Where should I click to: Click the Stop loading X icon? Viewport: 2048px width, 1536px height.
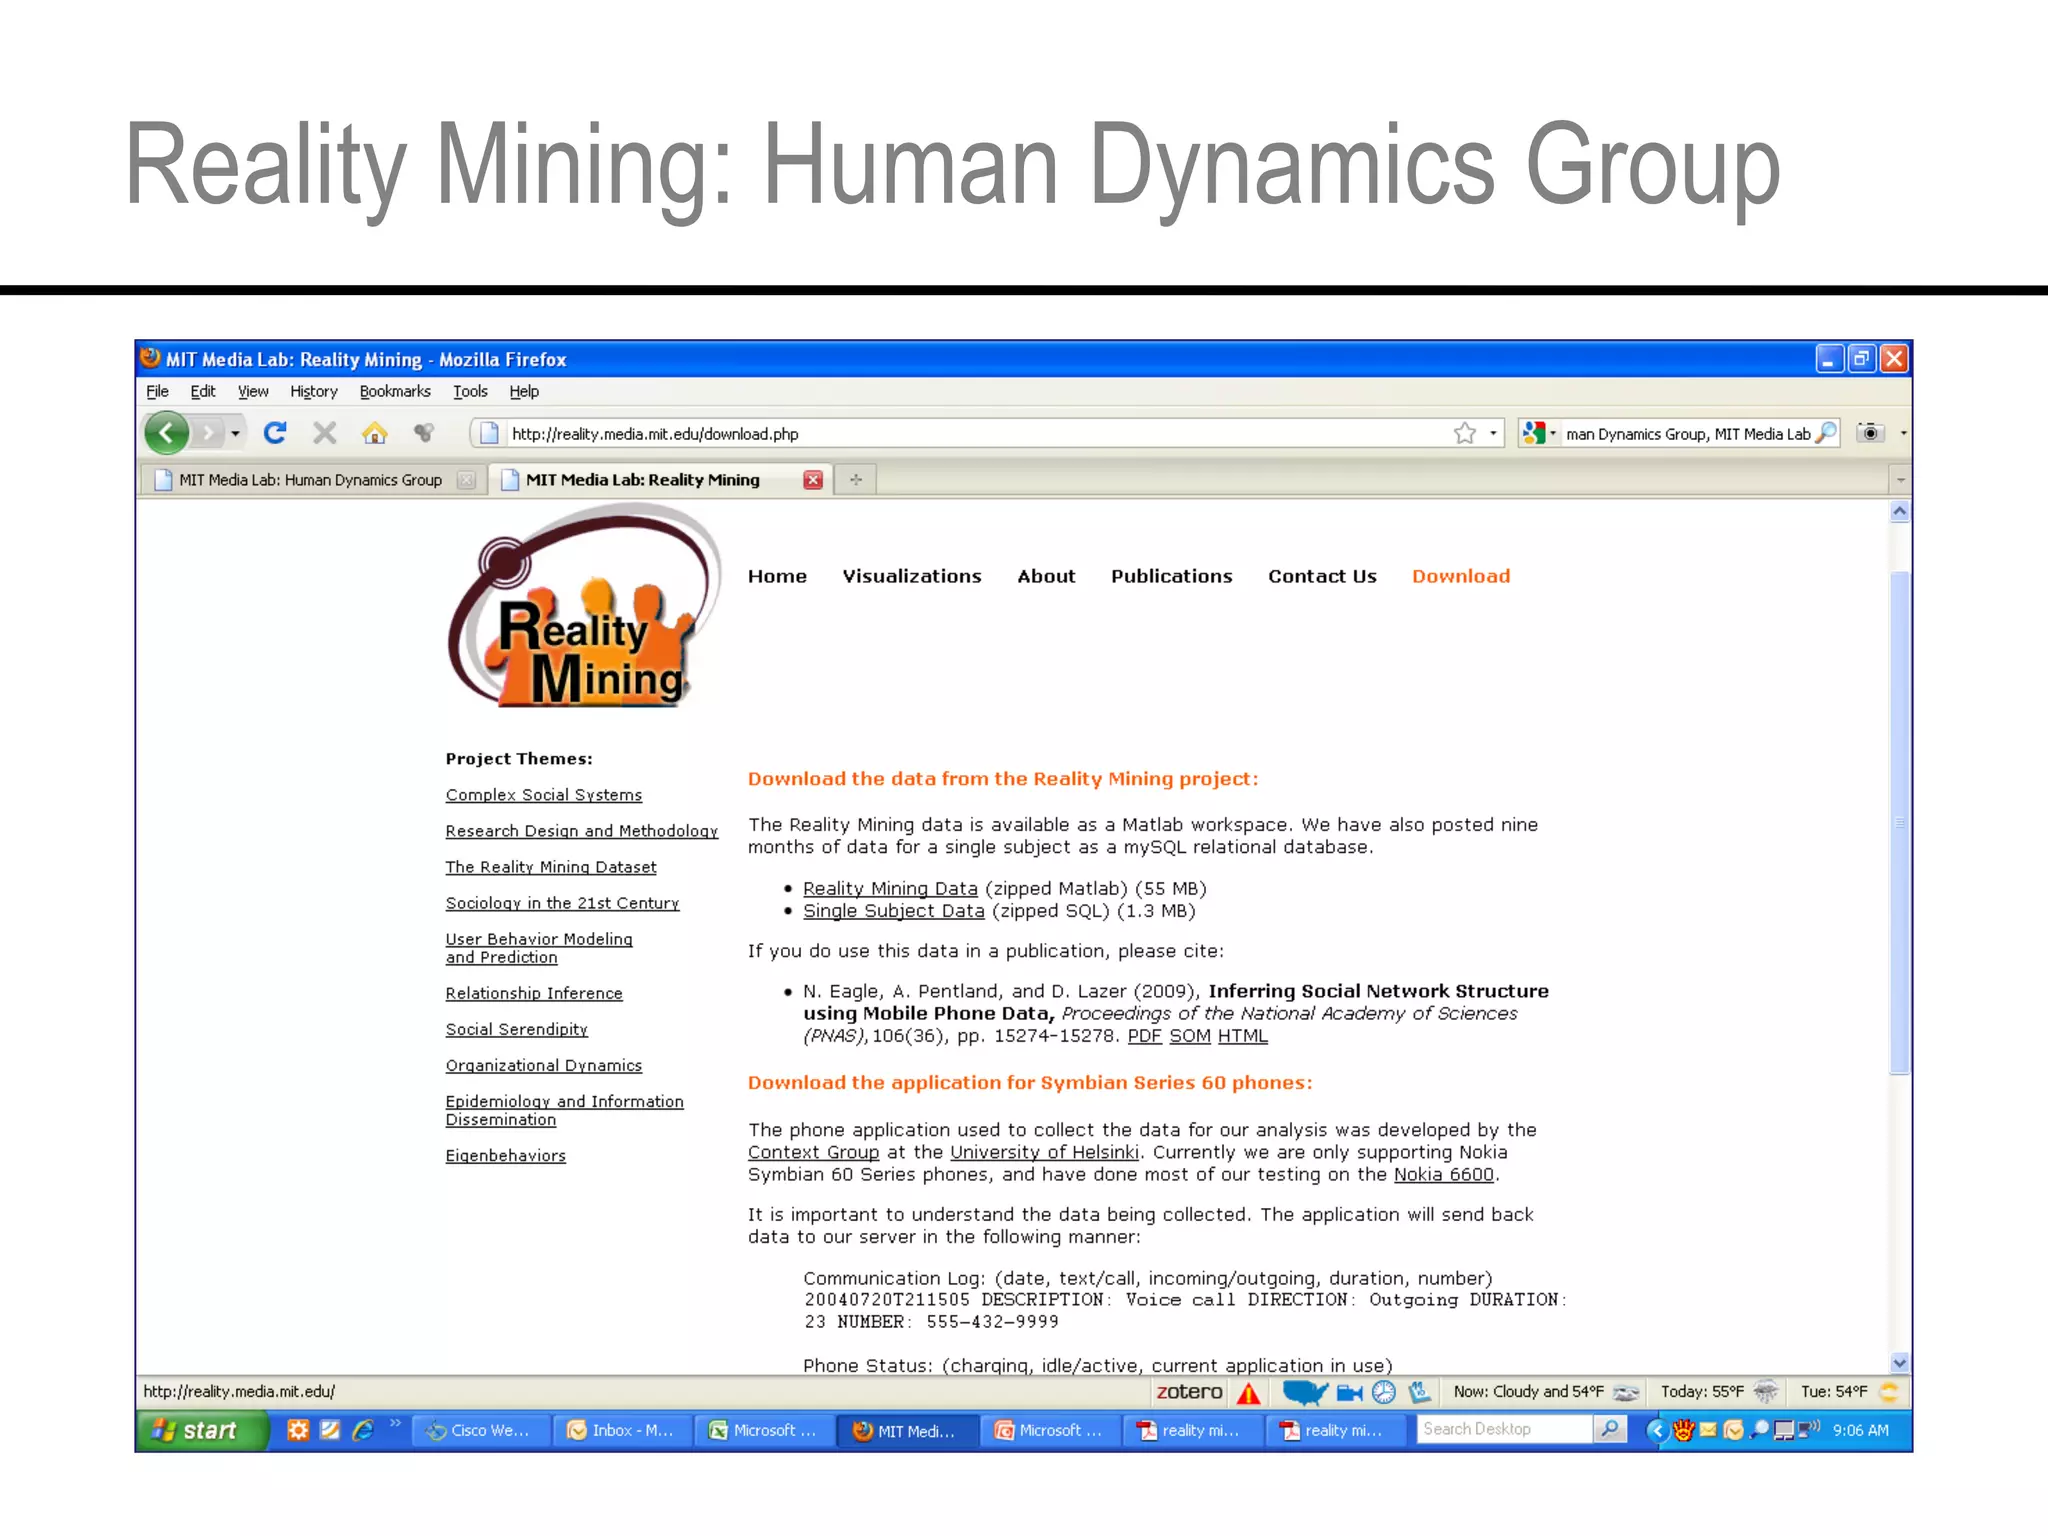pyautogui.click(x=324, y=433)
